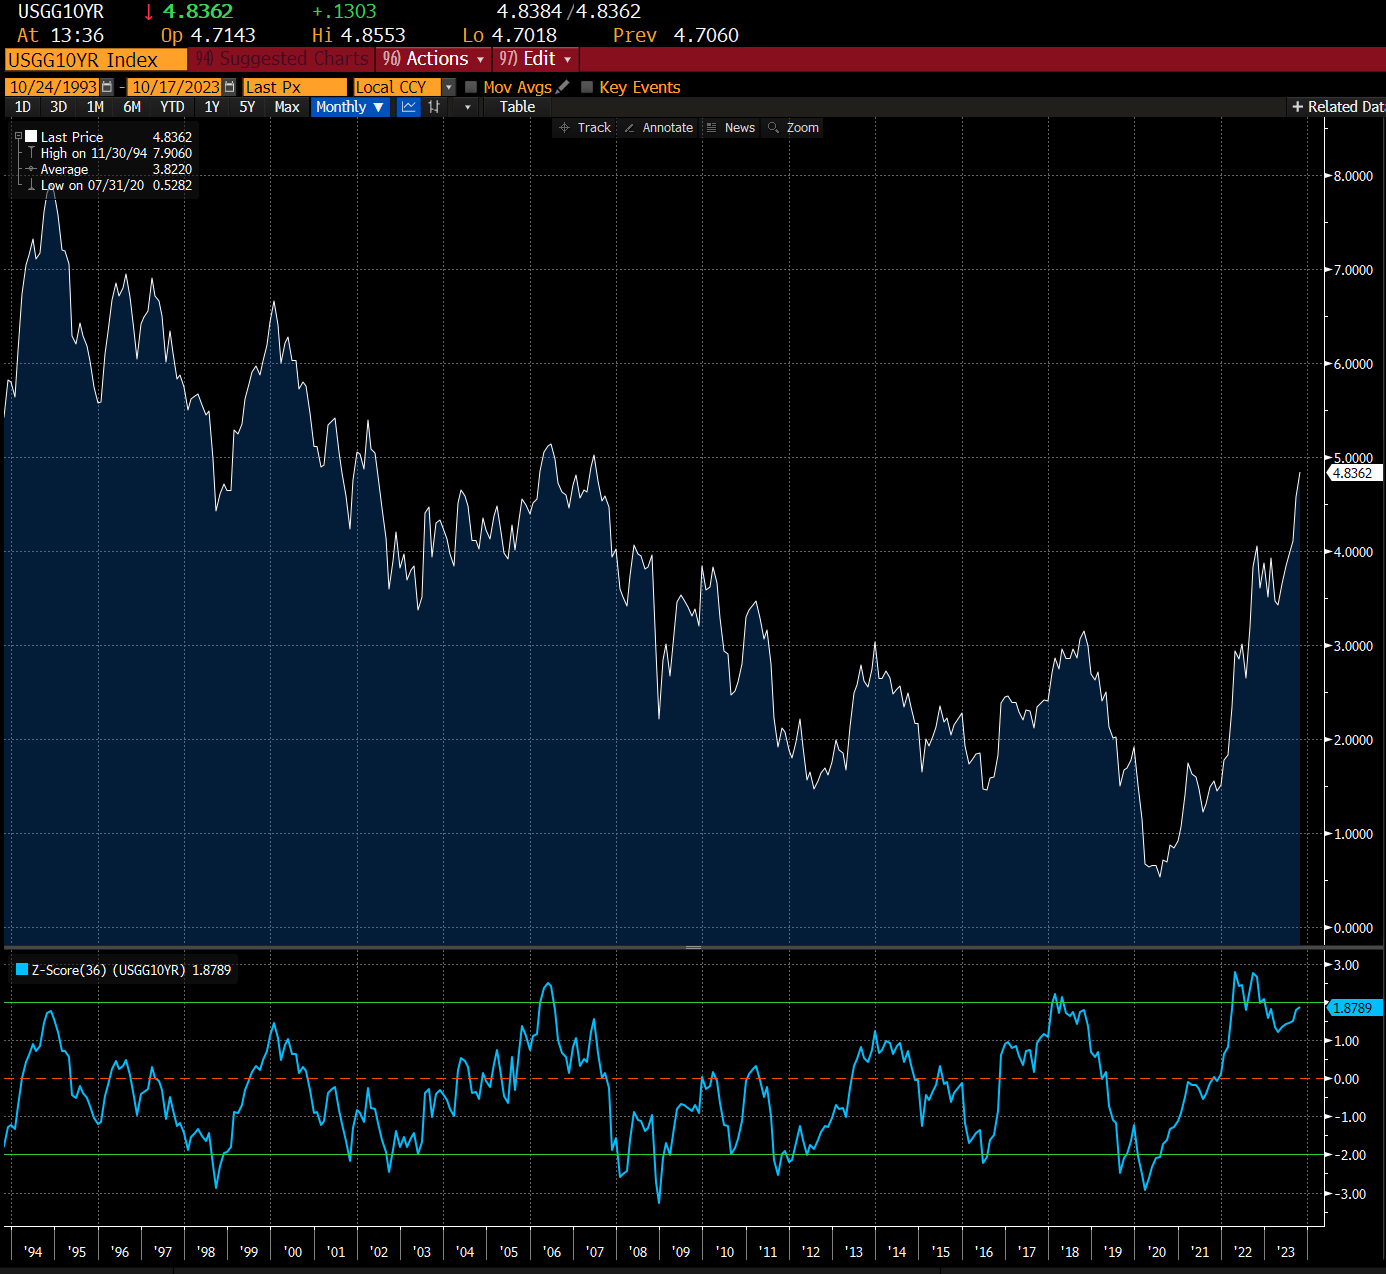
Task: Click the High marker icon in legend
Action: click(32, 153)
